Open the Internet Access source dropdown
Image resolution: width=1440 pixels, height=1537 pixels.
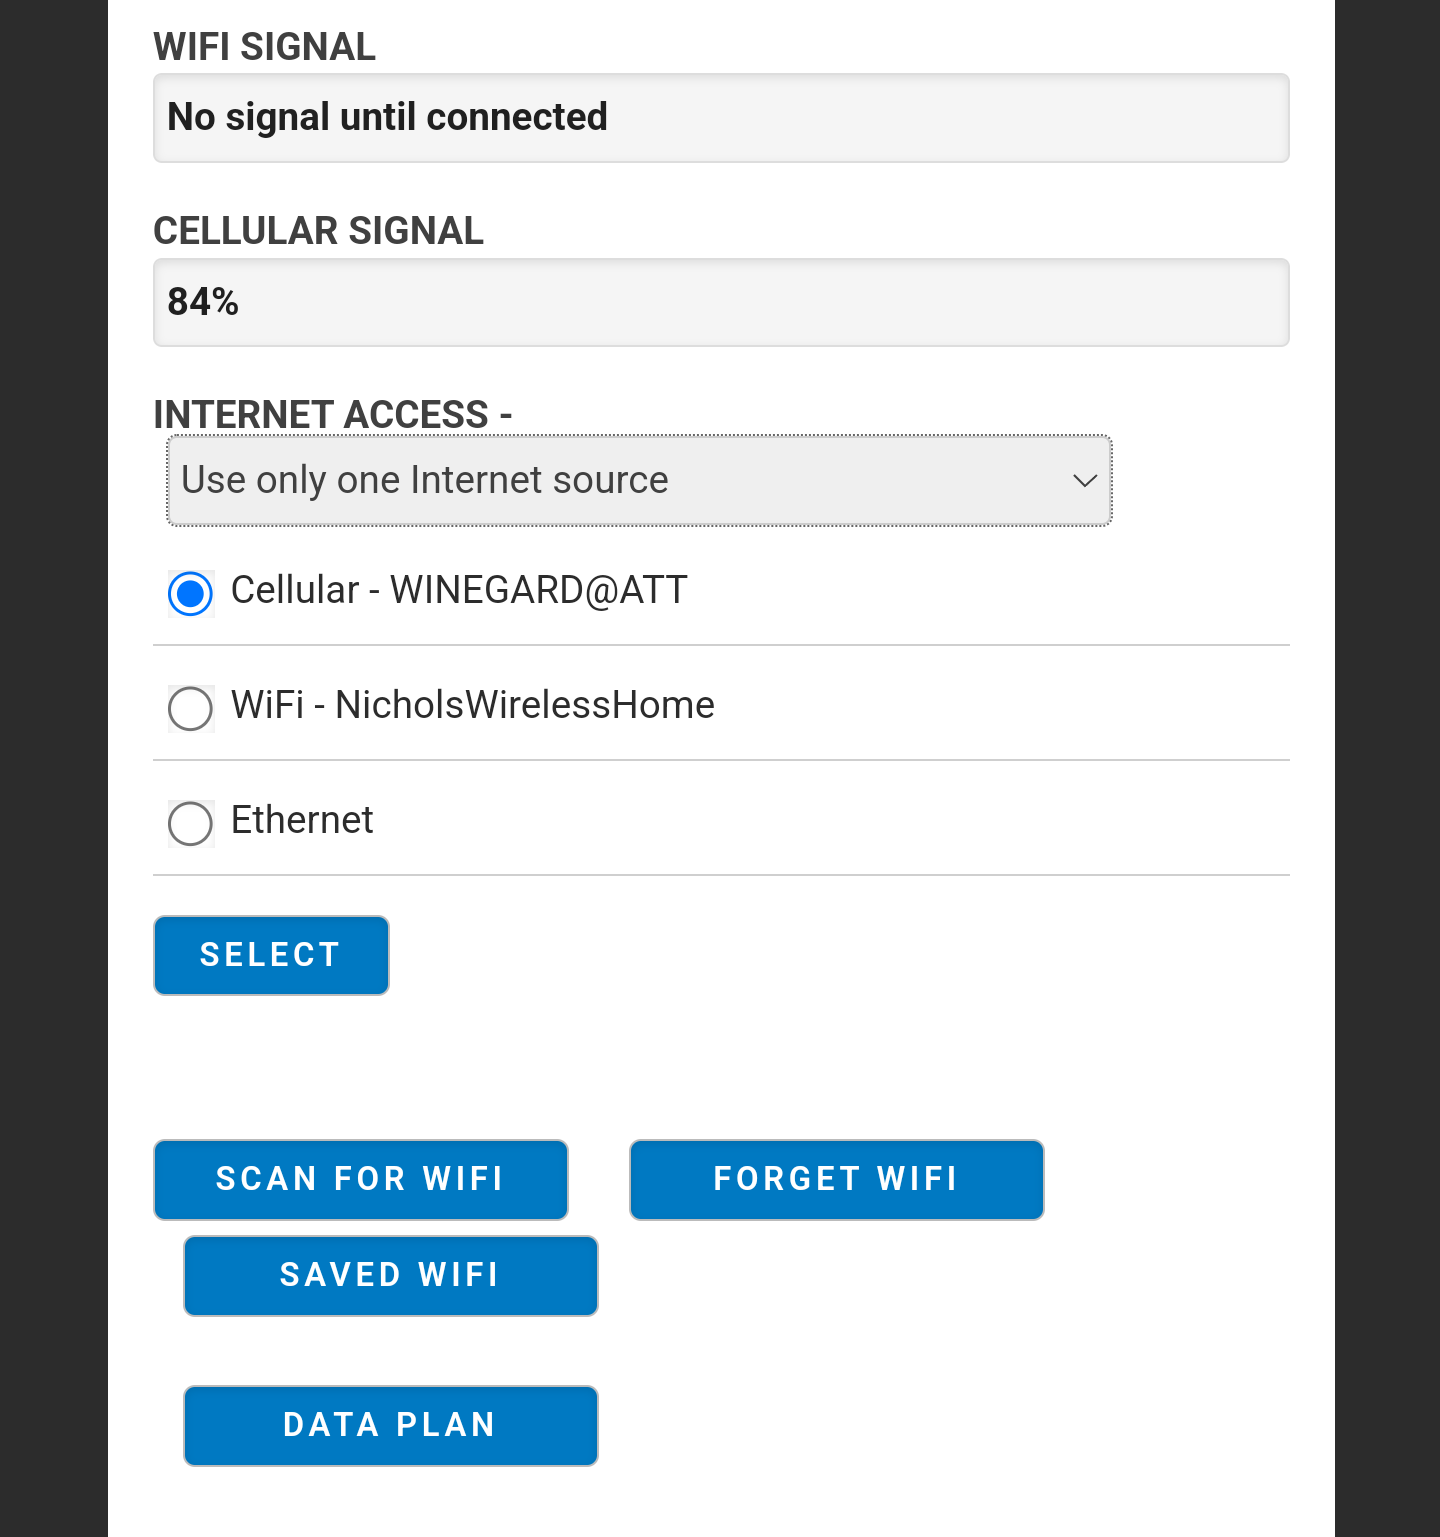[x=639, y=480]
